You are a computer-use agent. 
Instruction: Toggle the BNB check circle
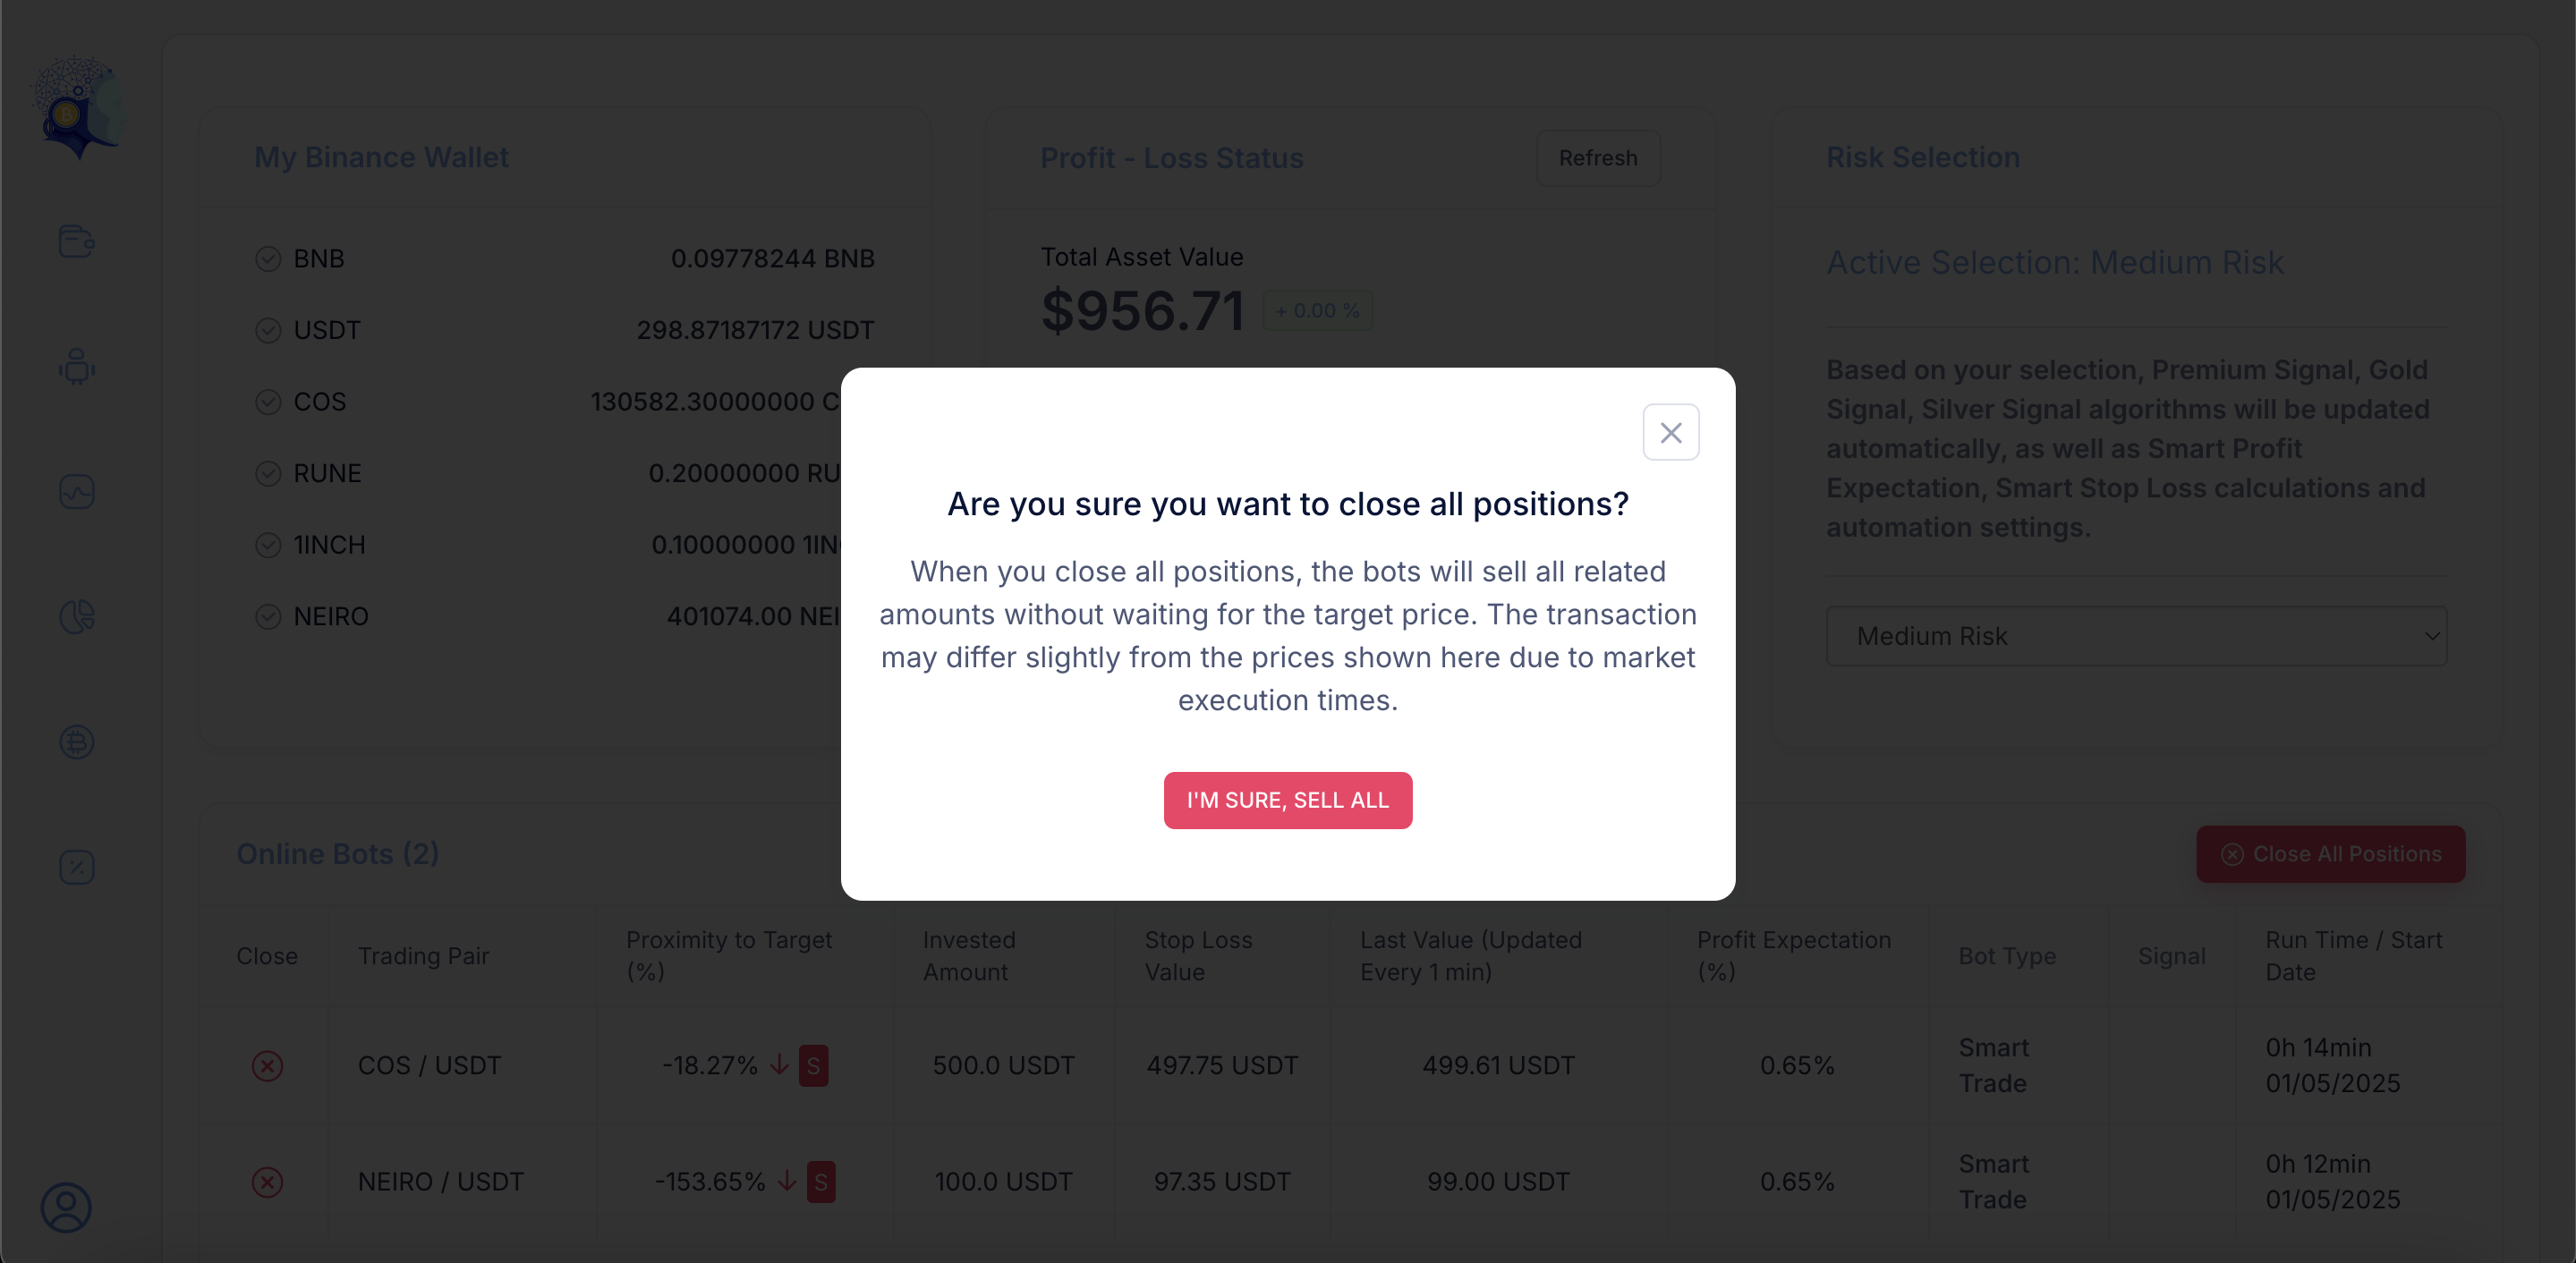point(268,259)
